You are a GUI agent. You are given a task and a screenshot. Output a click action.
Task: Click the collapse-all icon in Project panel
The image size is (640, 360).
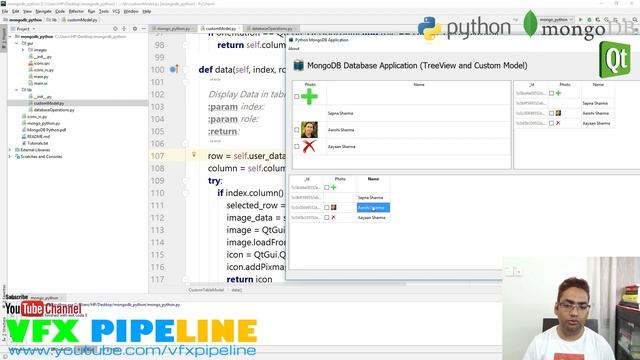(x=124, y=29)
